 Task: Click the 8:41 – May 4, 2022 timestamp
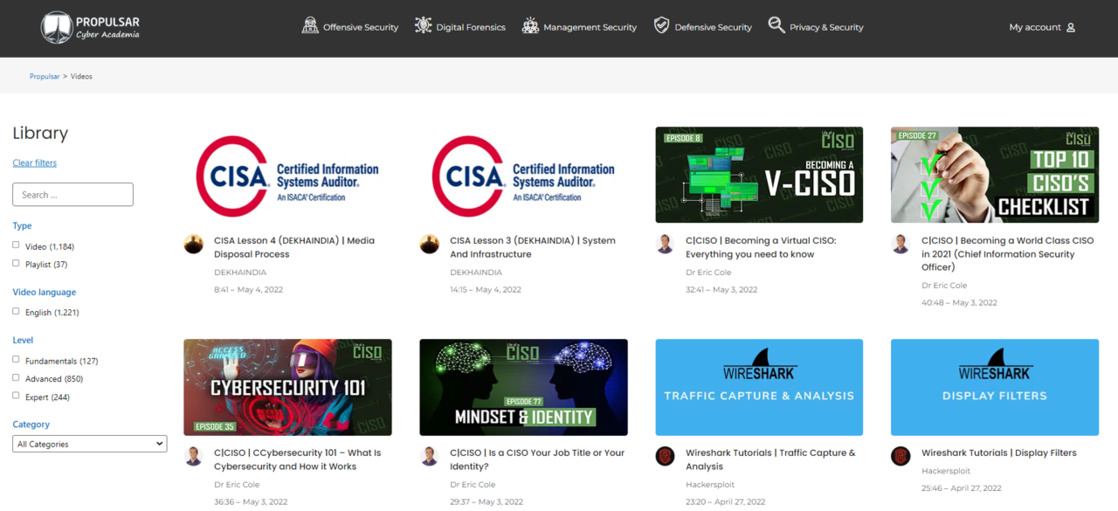249,290
